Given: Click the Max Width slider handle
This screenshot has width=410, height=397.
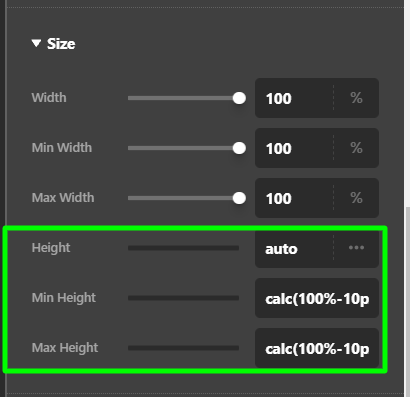Looking at the screenshot, I should tap(239, 198).
